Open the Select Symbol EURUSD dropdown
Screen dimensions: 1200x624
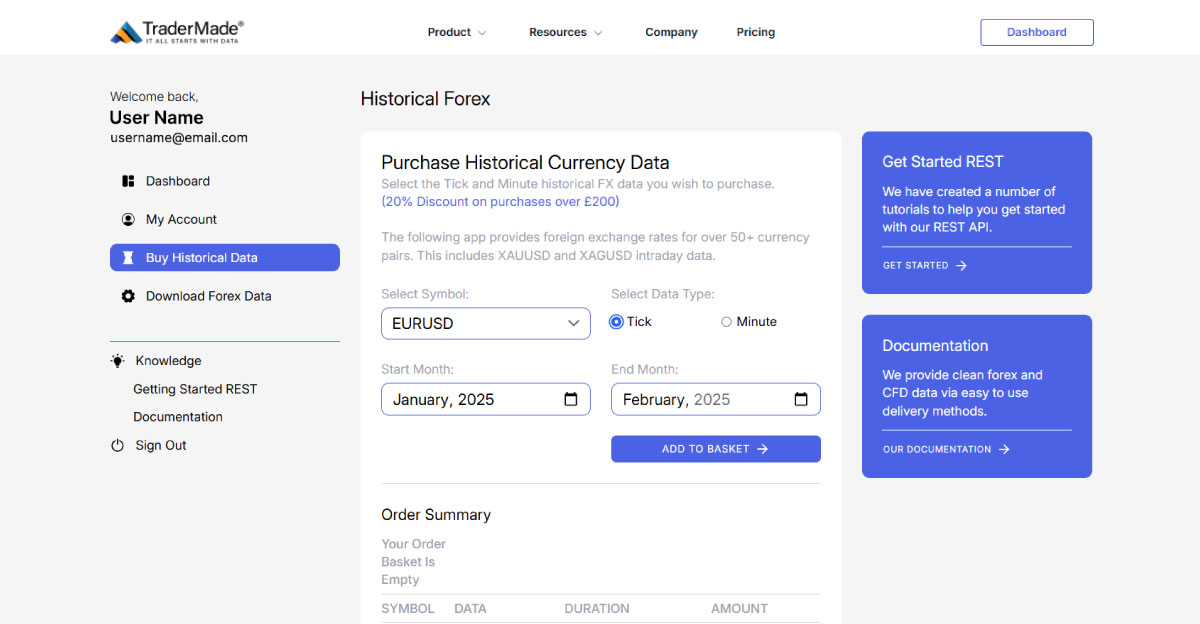(486, 324)
